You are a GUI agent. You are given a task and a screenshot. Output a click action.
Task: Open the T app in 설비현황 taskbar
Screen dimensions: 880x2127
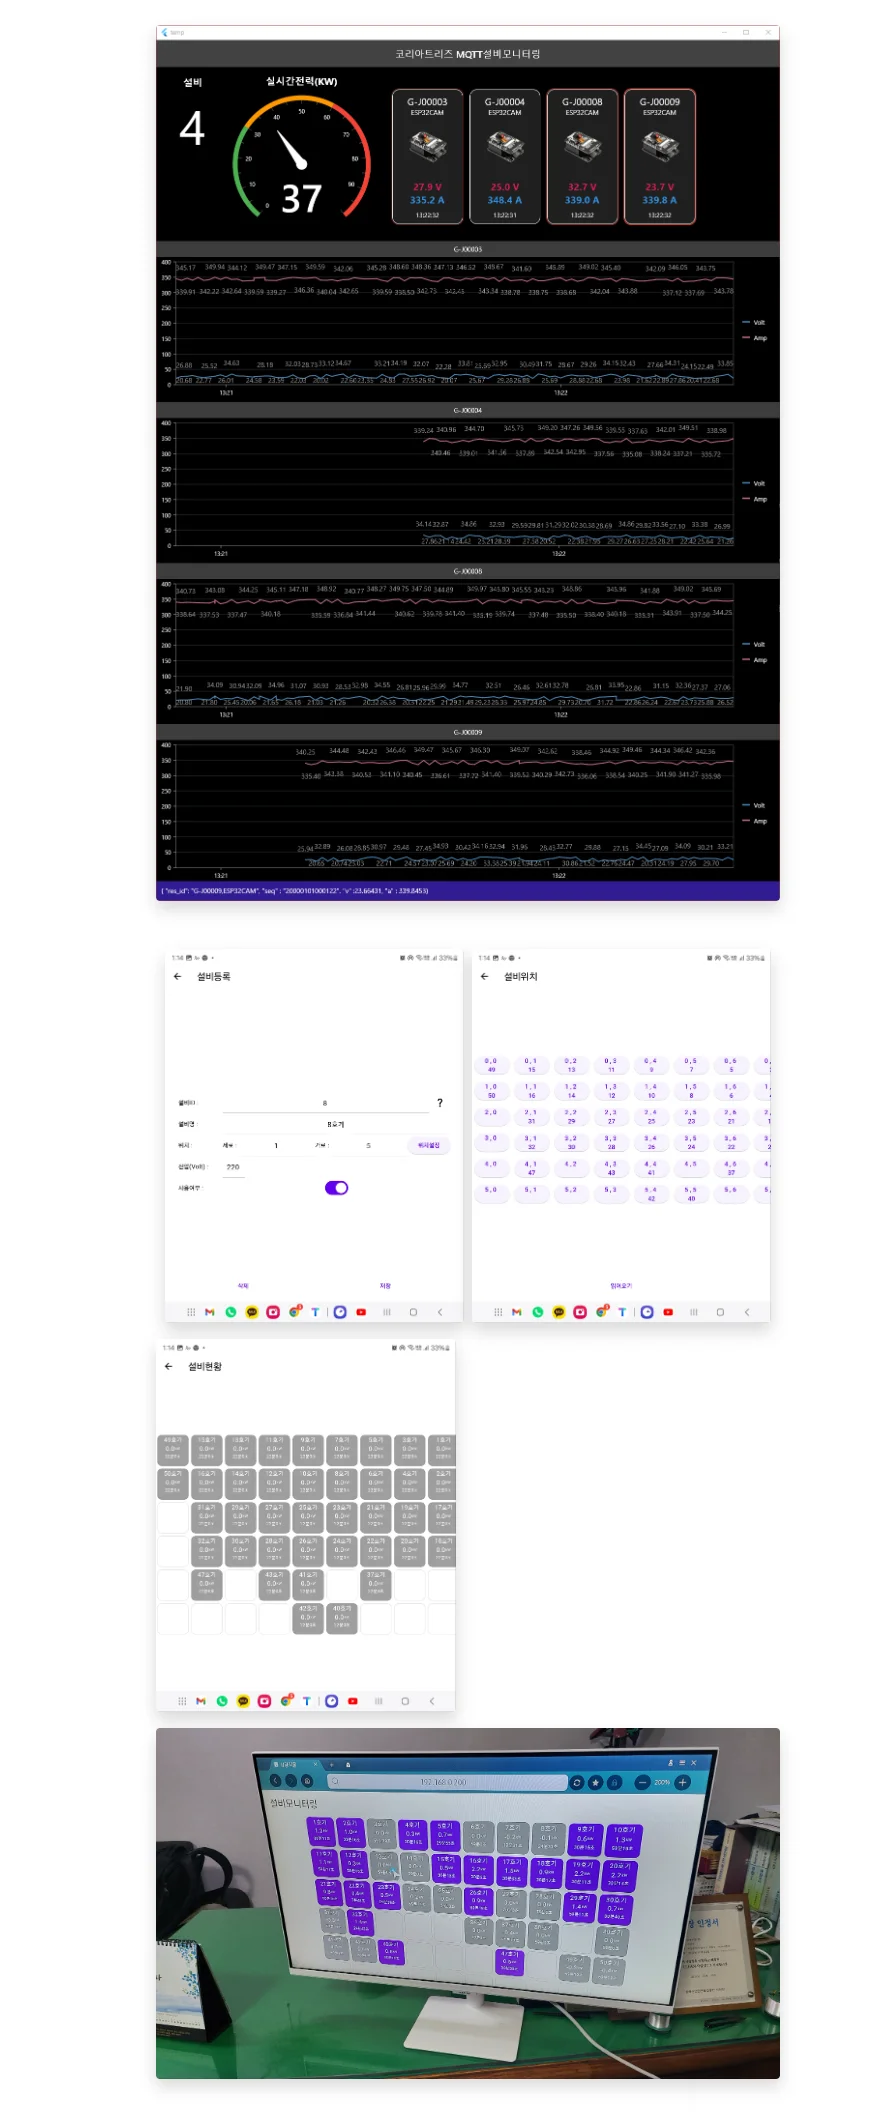306,1701
